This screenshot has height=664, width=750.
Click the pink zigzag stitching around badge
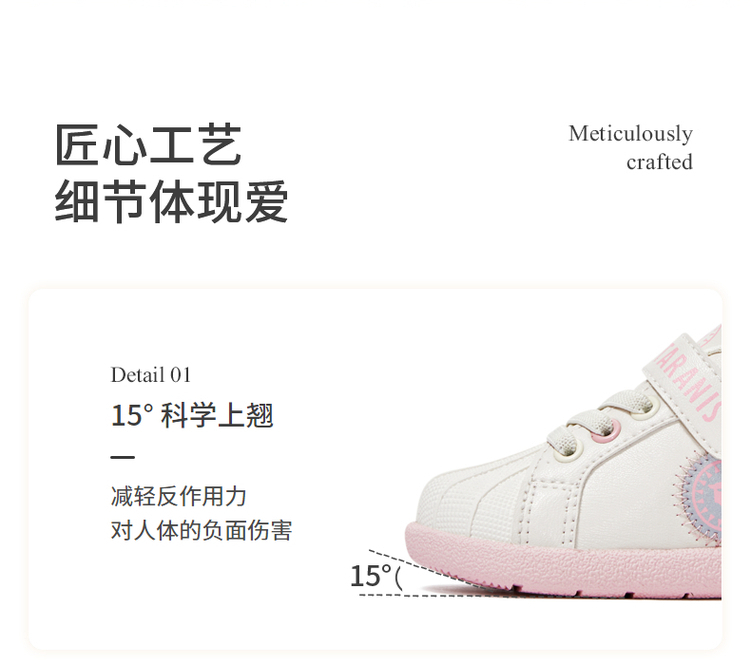point(680,498)
